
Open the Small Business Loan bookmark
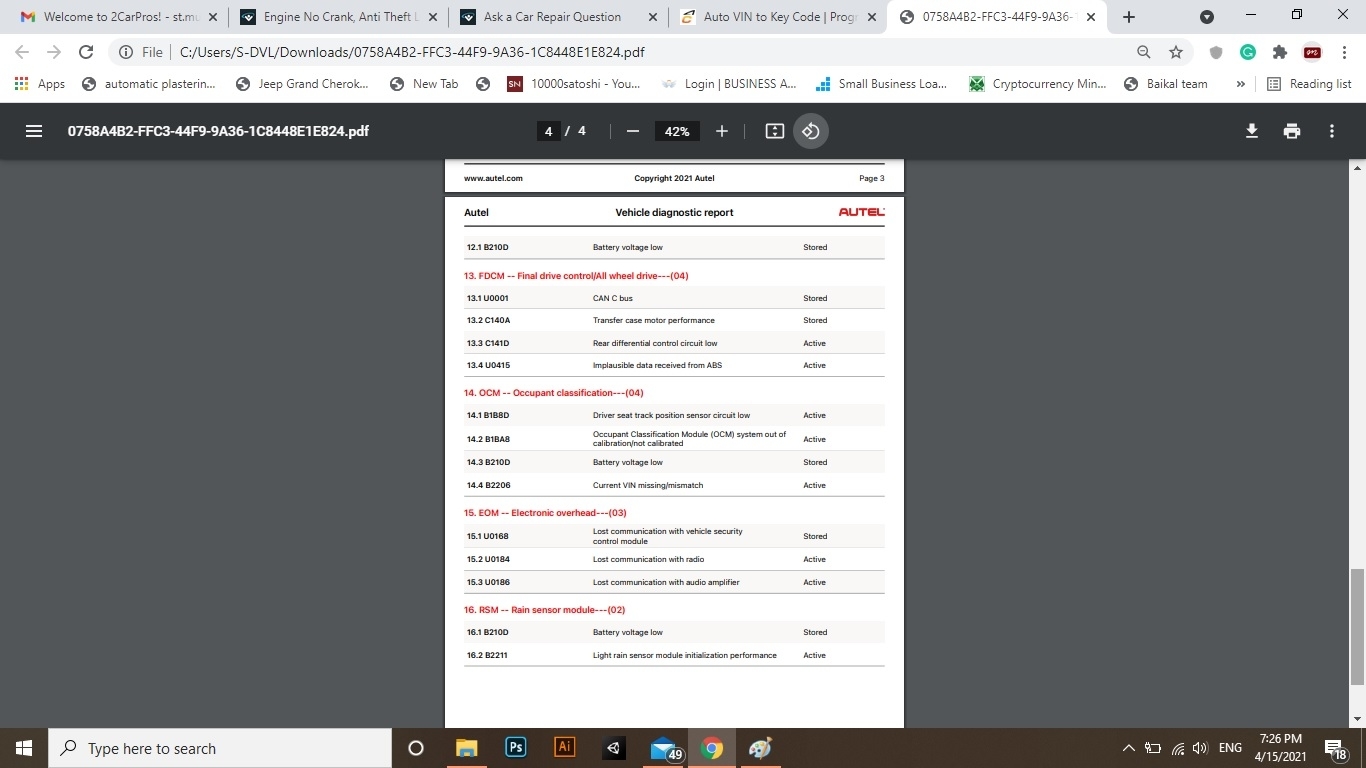point(882,84)
